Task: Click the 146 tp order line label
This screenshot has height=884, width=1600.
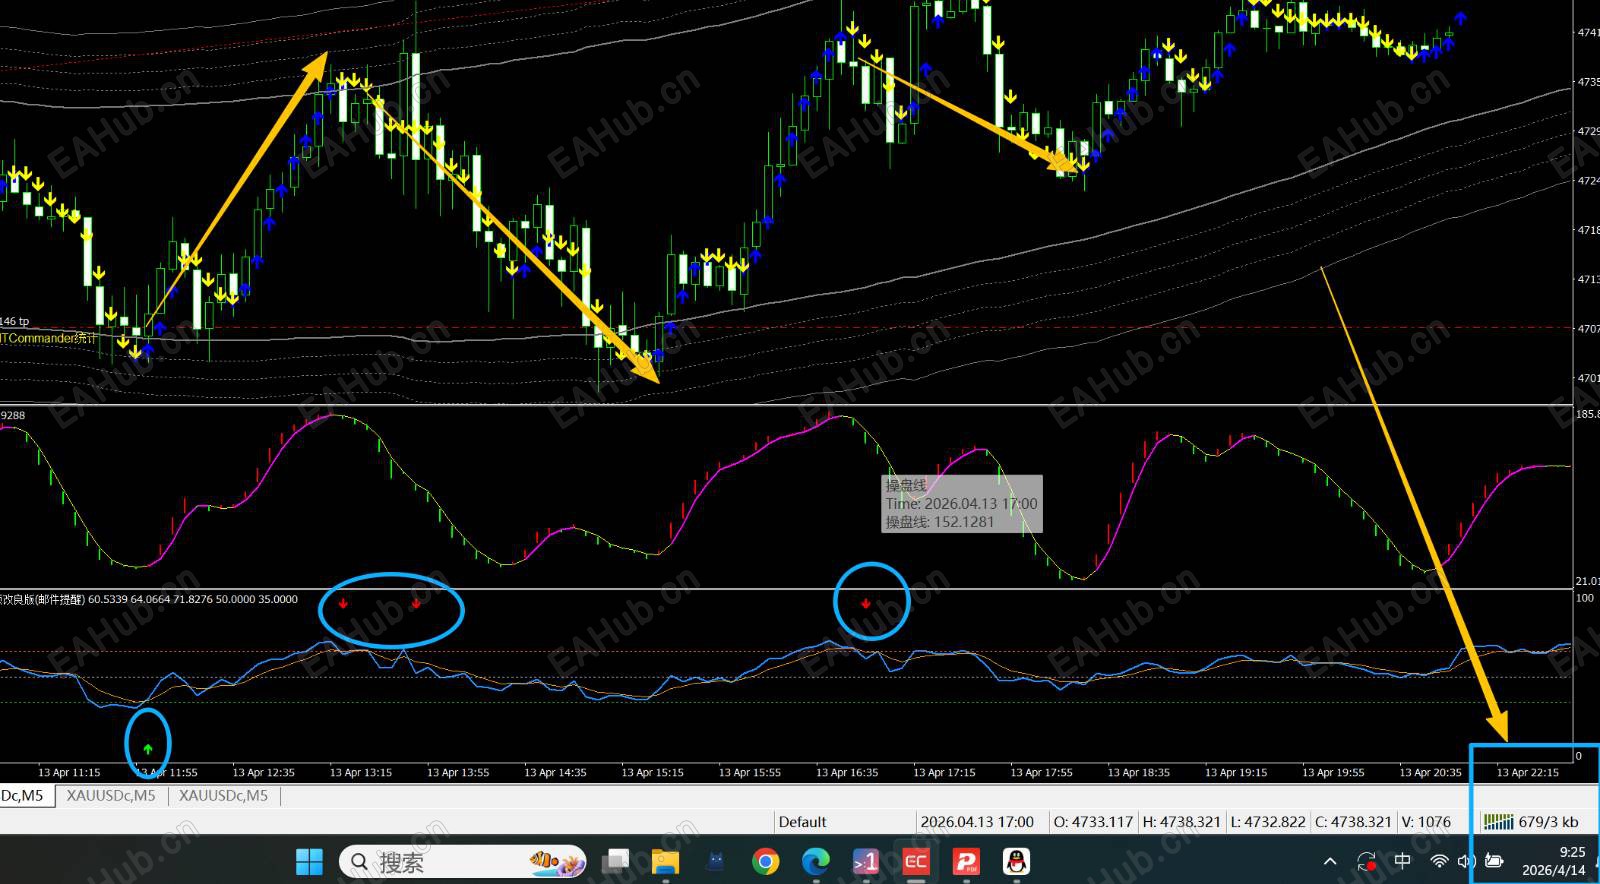Action: point(15,321)
